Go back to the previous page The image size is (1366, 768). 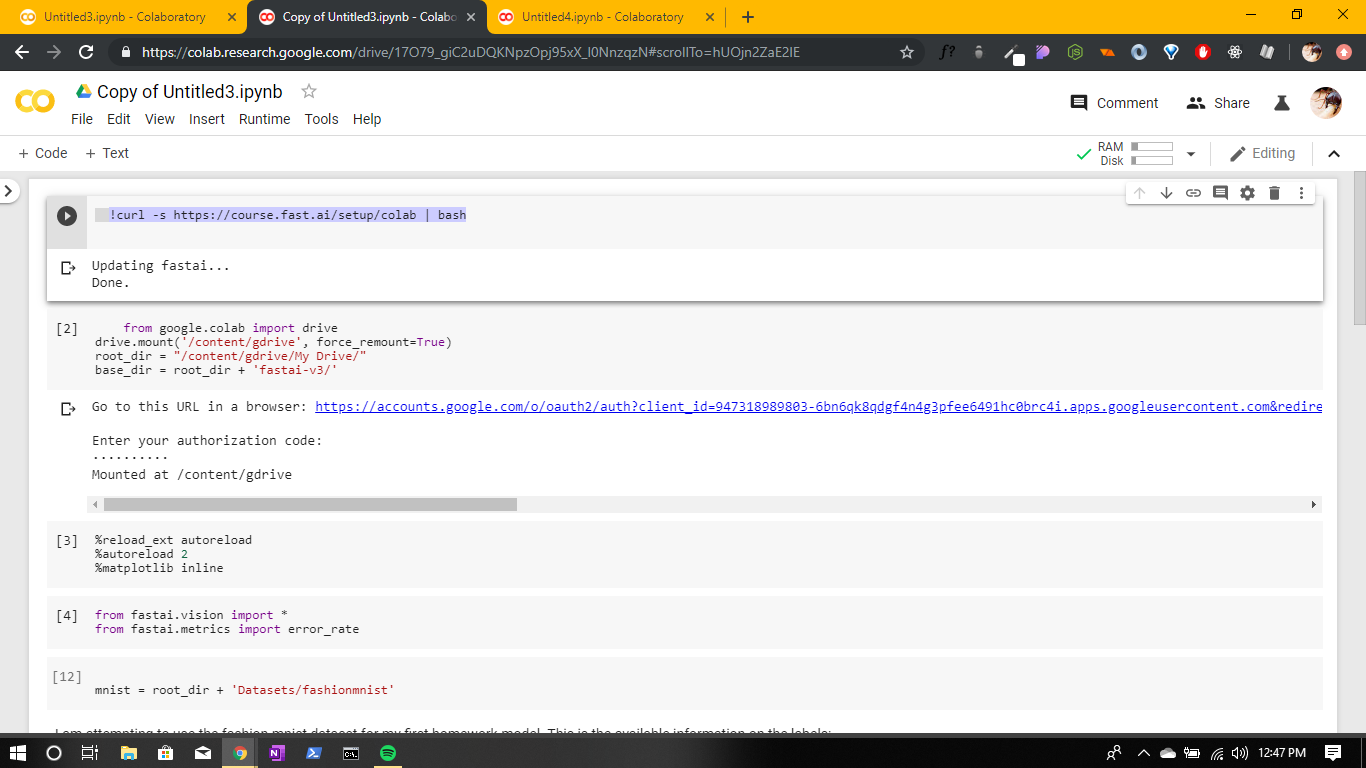(22, 52)
